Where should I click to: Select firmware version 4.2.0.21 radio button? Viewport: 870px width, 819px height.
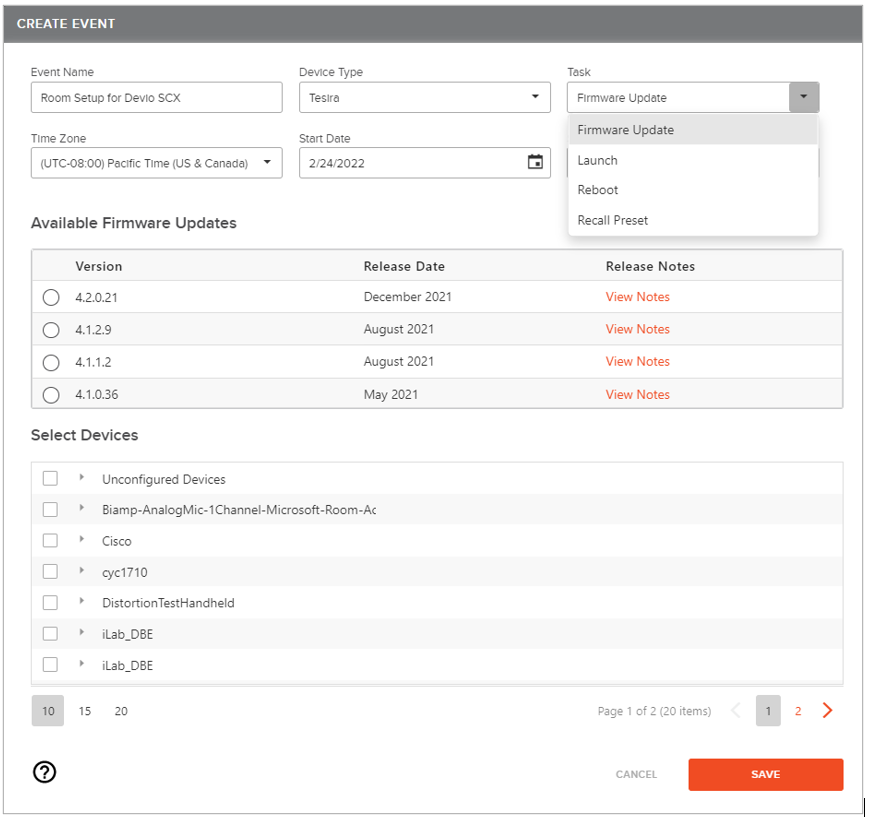pos(51,297)
